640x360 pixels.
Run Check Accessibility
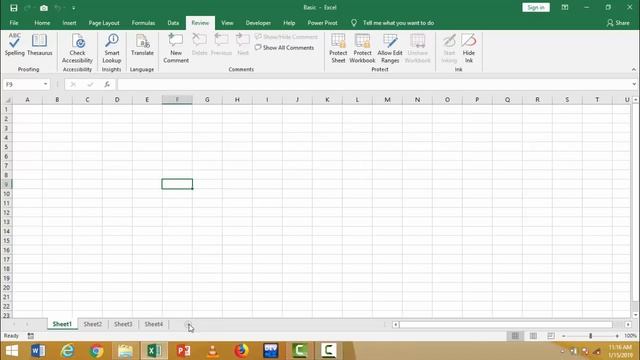[77, 48]
